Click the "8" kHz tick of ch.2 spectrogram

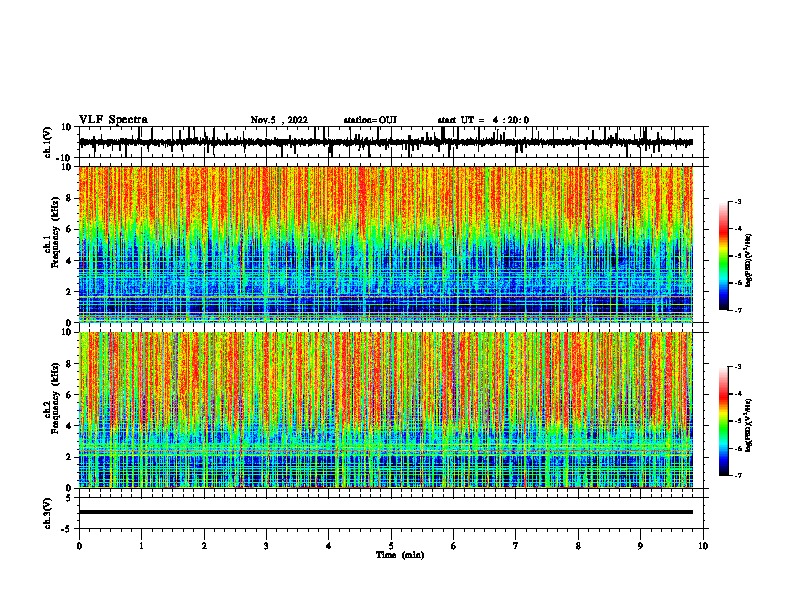click(69, 364)
